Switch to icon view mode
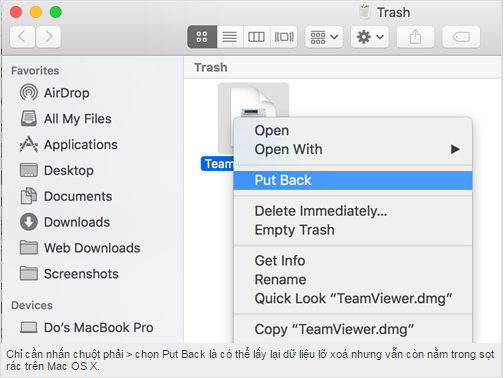Viewport: 504px width, 378px height. [x=202, y=37]
